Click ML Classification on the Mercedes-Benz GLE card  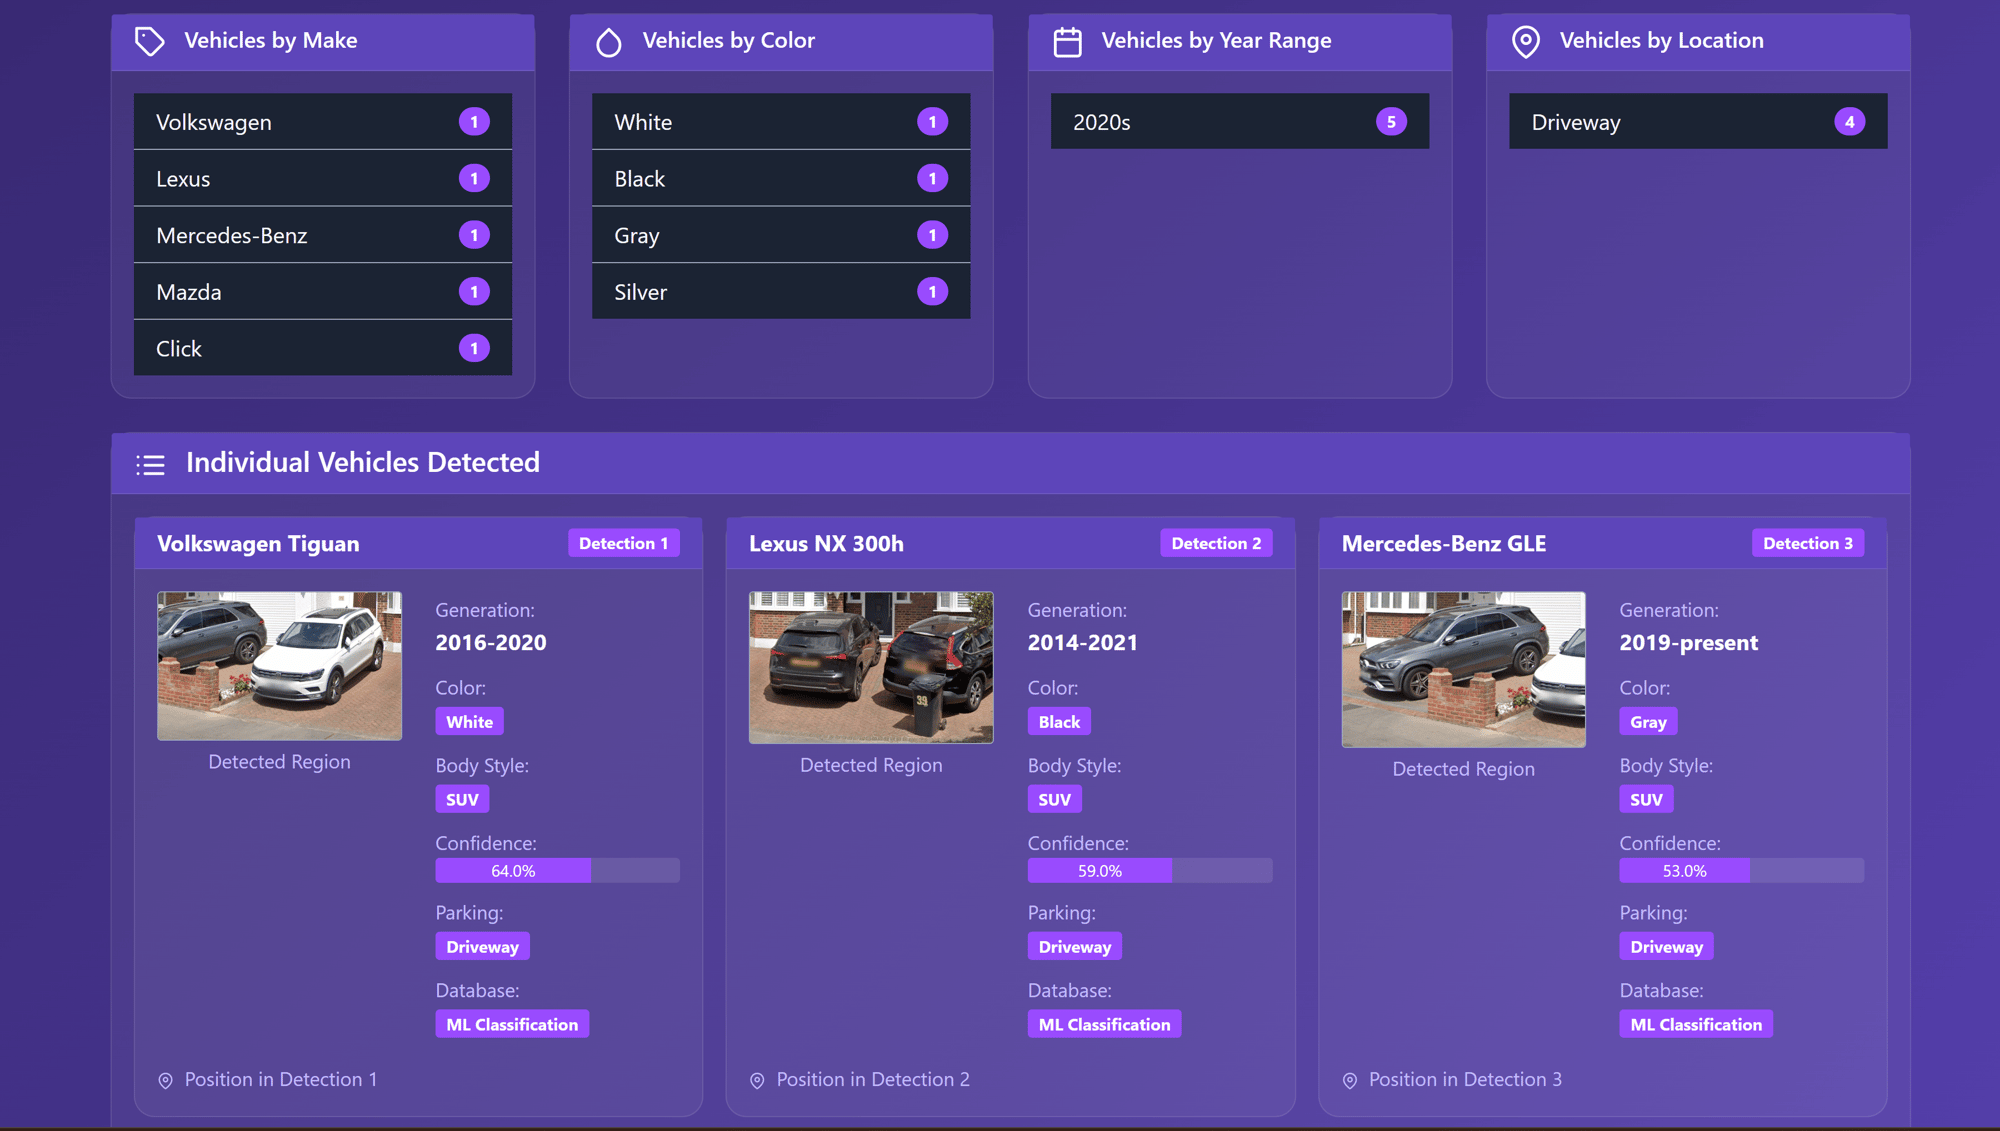1696,1025
